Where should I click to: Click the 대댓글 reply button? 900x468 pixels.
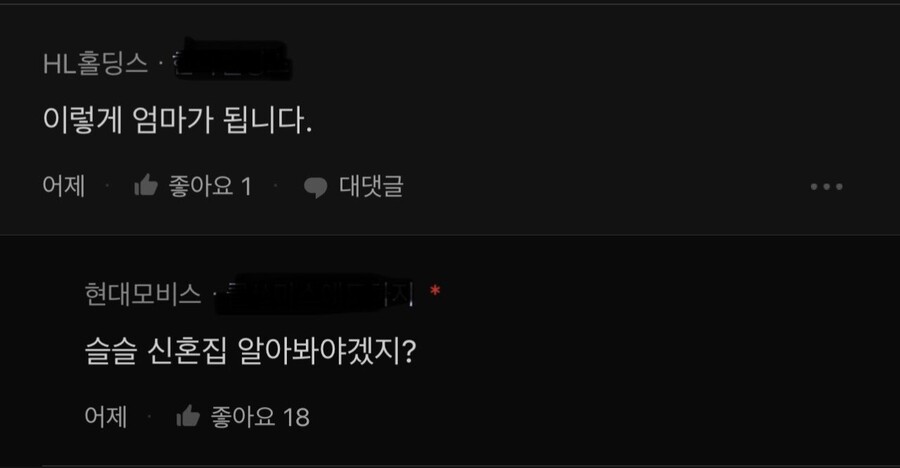click(371, 186)
